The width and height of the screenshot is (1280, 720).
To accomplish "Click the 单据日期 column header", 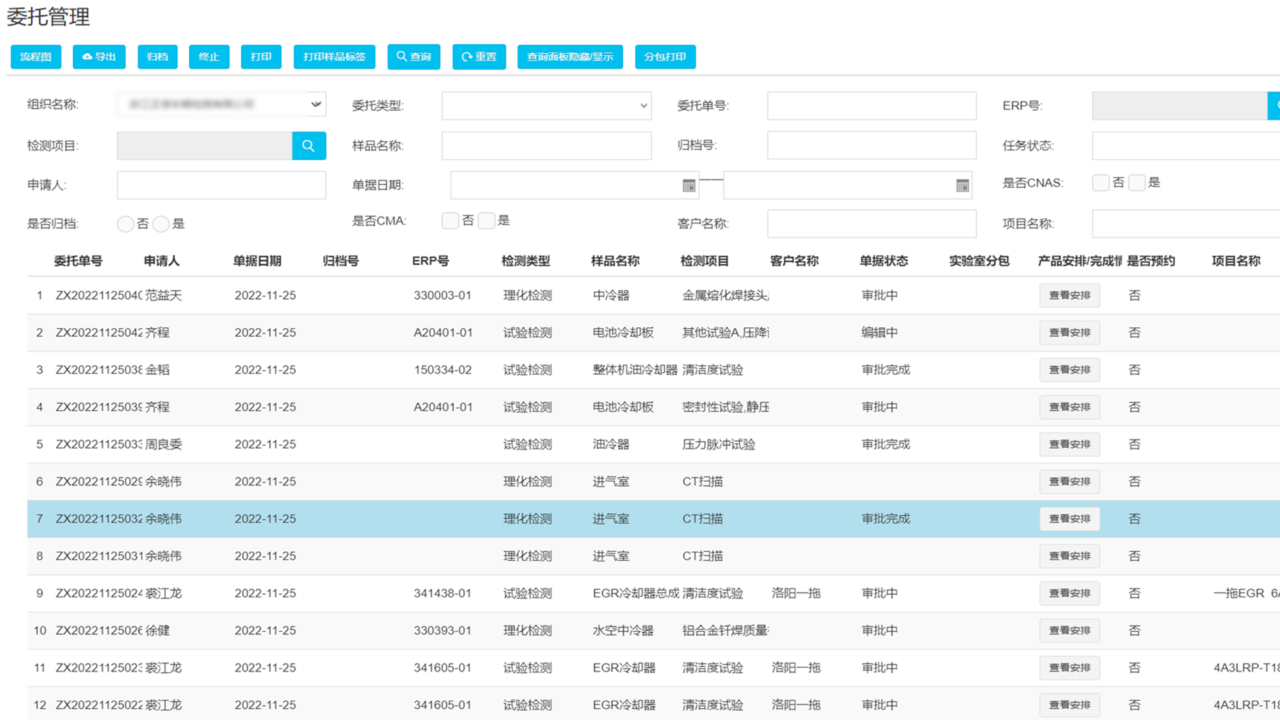I will [x=257, y=261].
